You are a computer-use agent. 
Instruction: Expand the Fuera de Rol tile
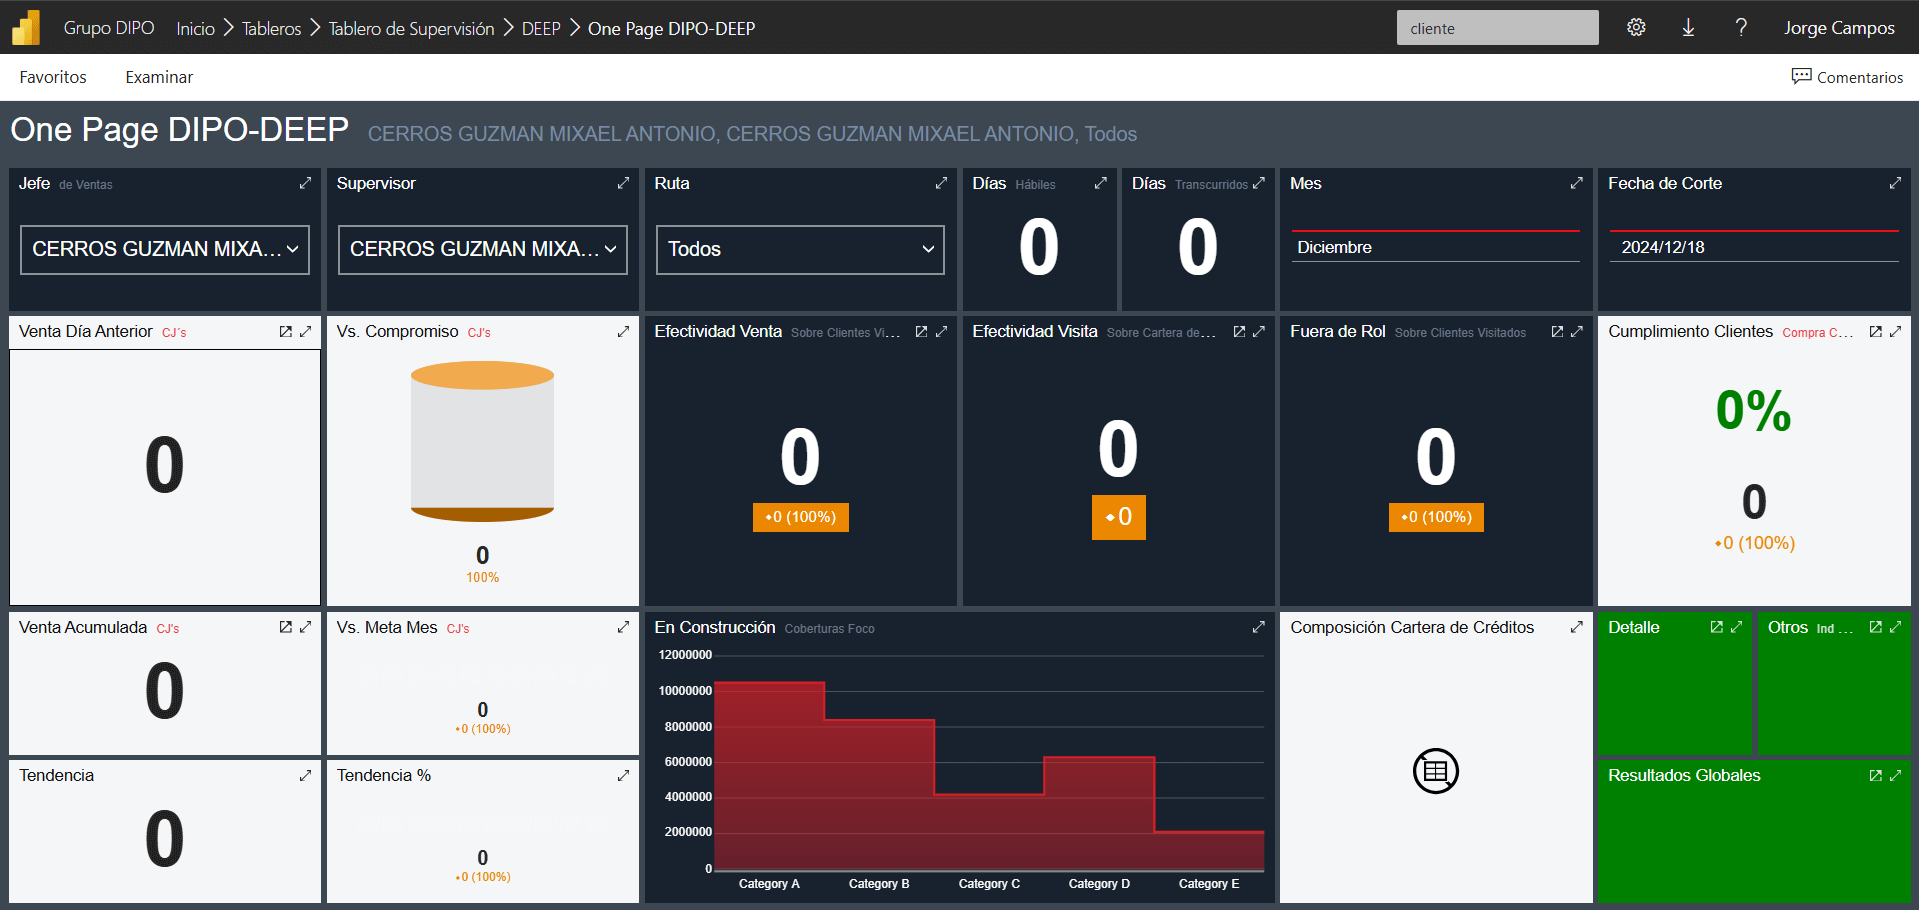1577,331
